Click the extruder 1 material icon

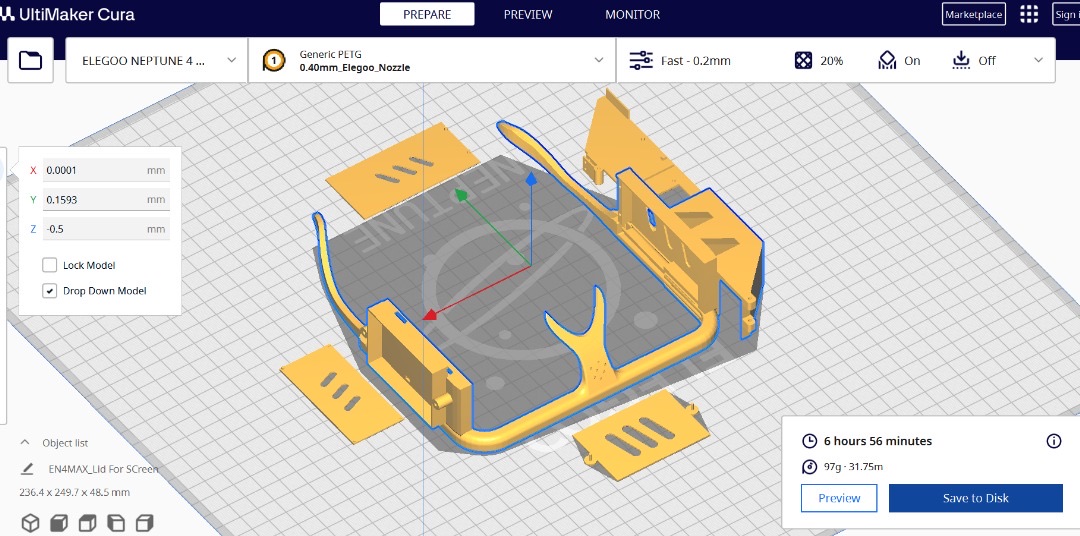(274, 61)
